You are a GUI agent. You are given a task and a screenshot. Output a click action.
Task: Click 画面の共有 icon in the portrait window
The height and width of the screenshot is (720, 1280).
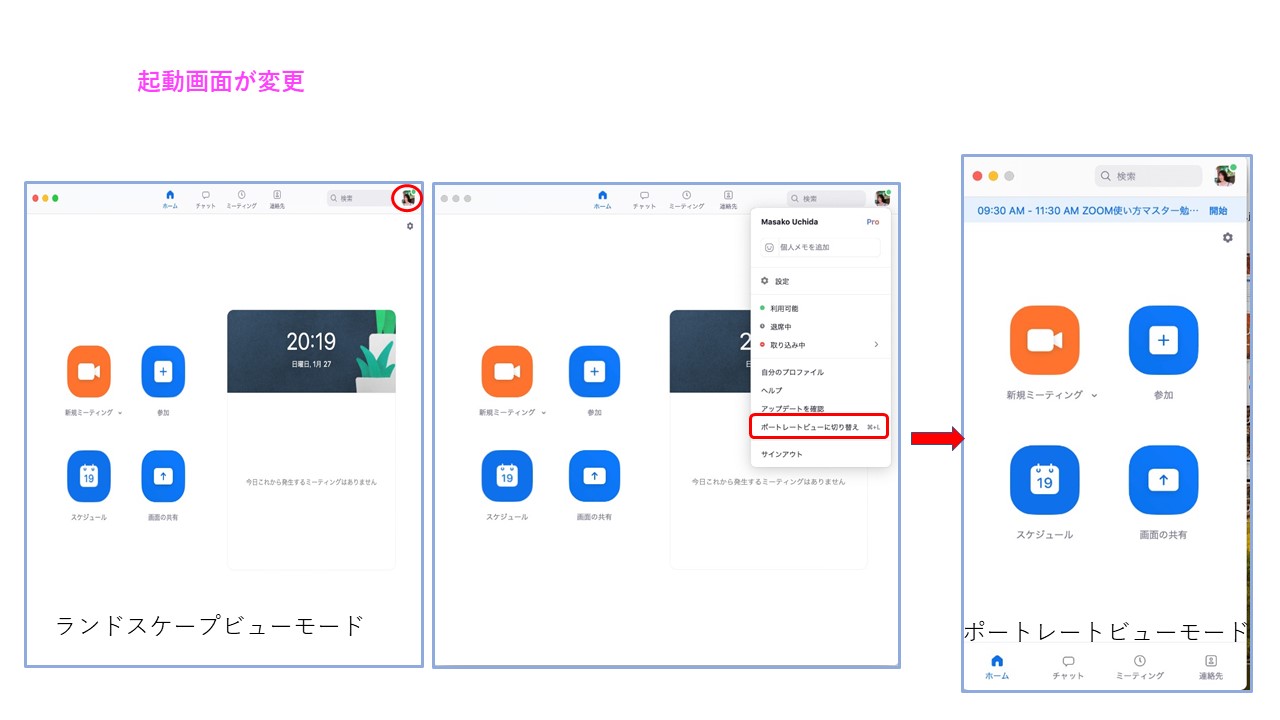tap(1163, 481)
